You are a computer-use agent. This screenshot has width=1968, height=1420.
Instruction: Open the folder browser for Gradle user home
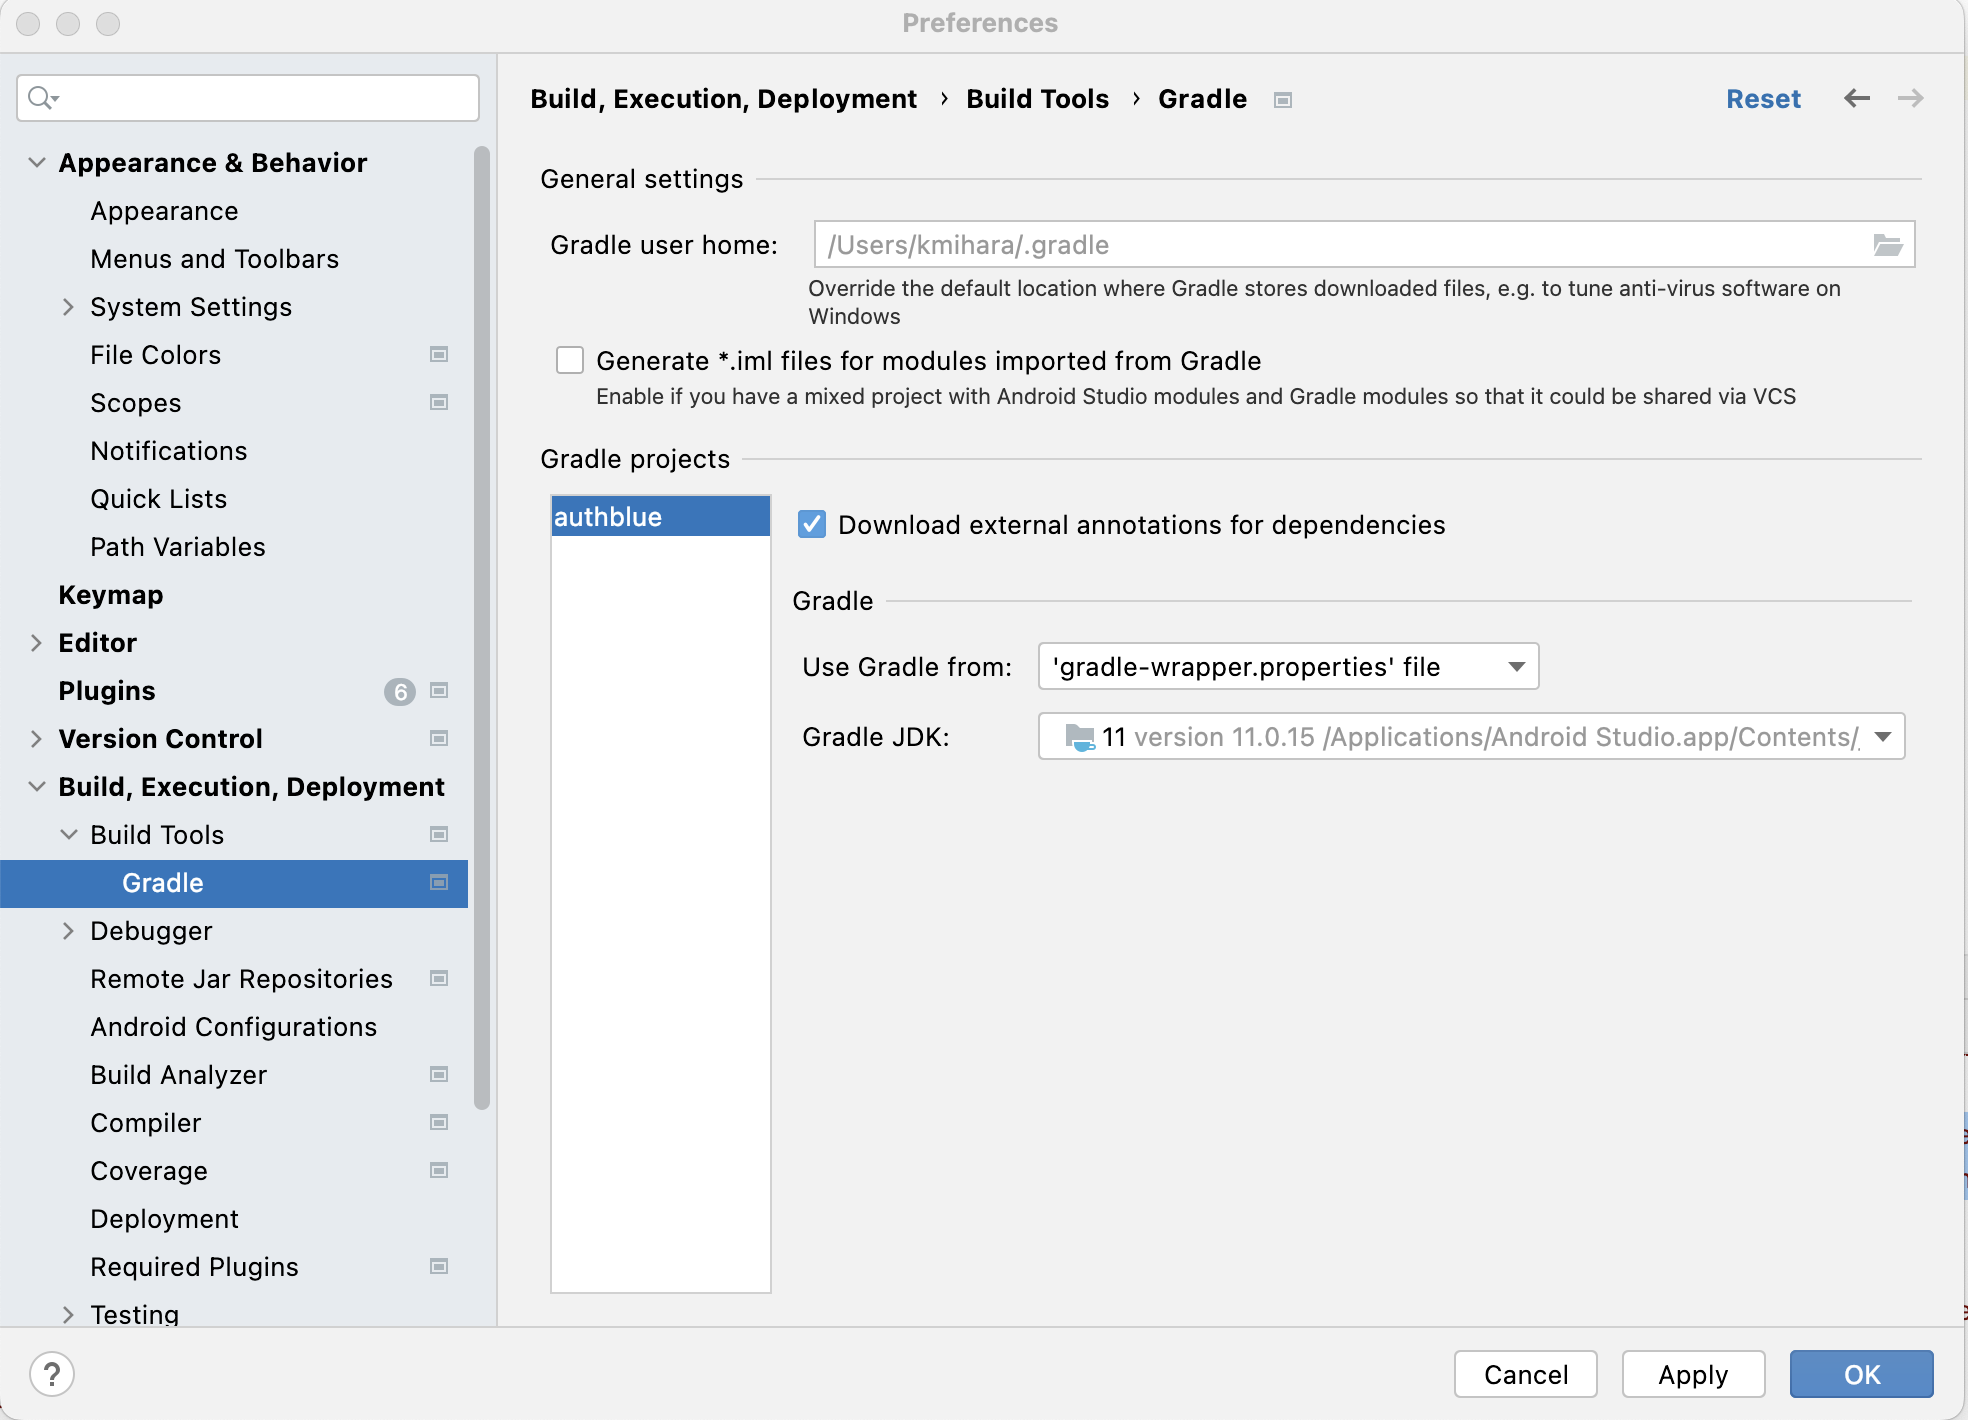click(1889, 244)
